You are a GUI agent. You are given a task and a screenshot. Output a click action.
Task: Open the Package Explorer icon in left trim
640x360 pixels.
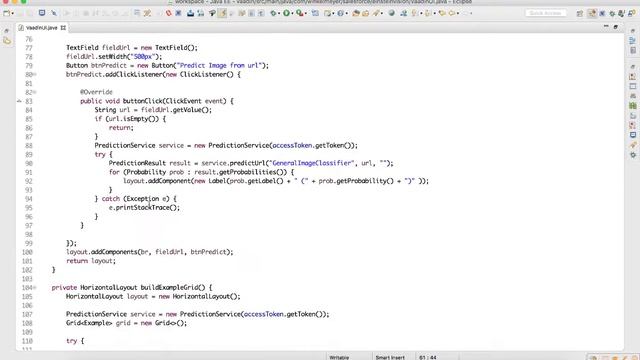tap(7, 40)
